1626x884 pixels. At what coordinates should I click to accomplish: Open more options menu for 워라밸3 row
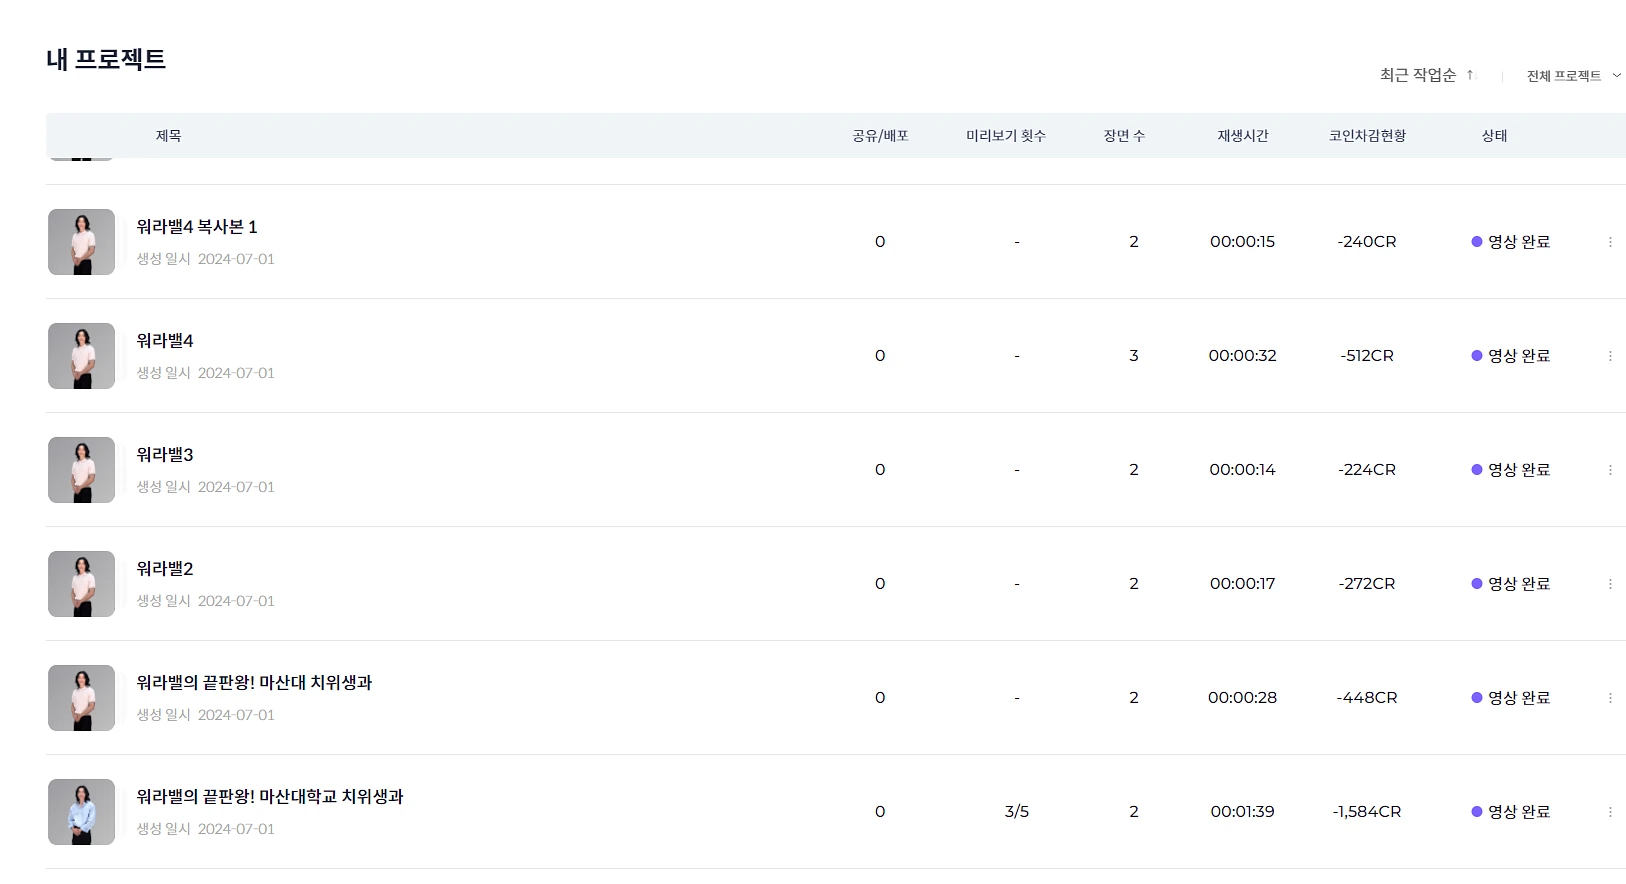point(1610,470)
